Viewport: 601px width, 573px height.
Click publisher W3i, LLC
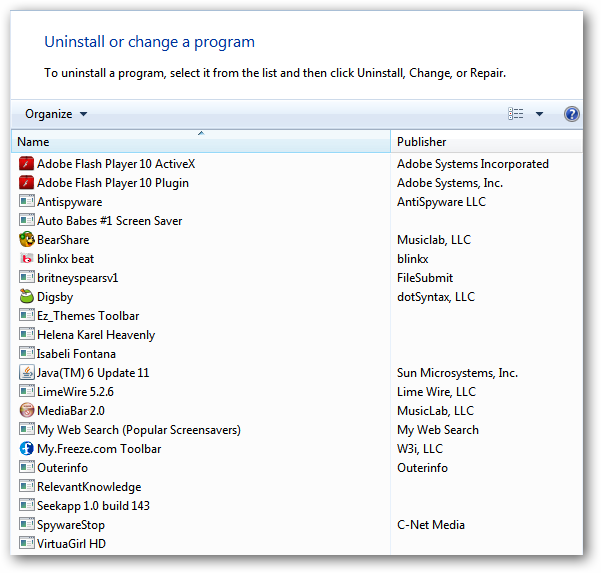point(420,449)
